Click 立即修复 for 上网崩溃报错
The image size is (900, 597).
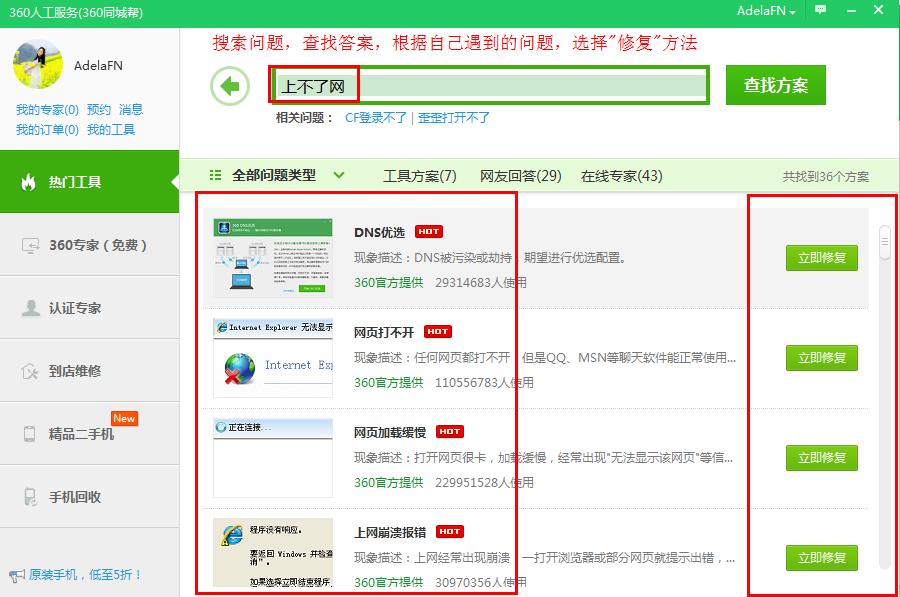coord(821,557)
